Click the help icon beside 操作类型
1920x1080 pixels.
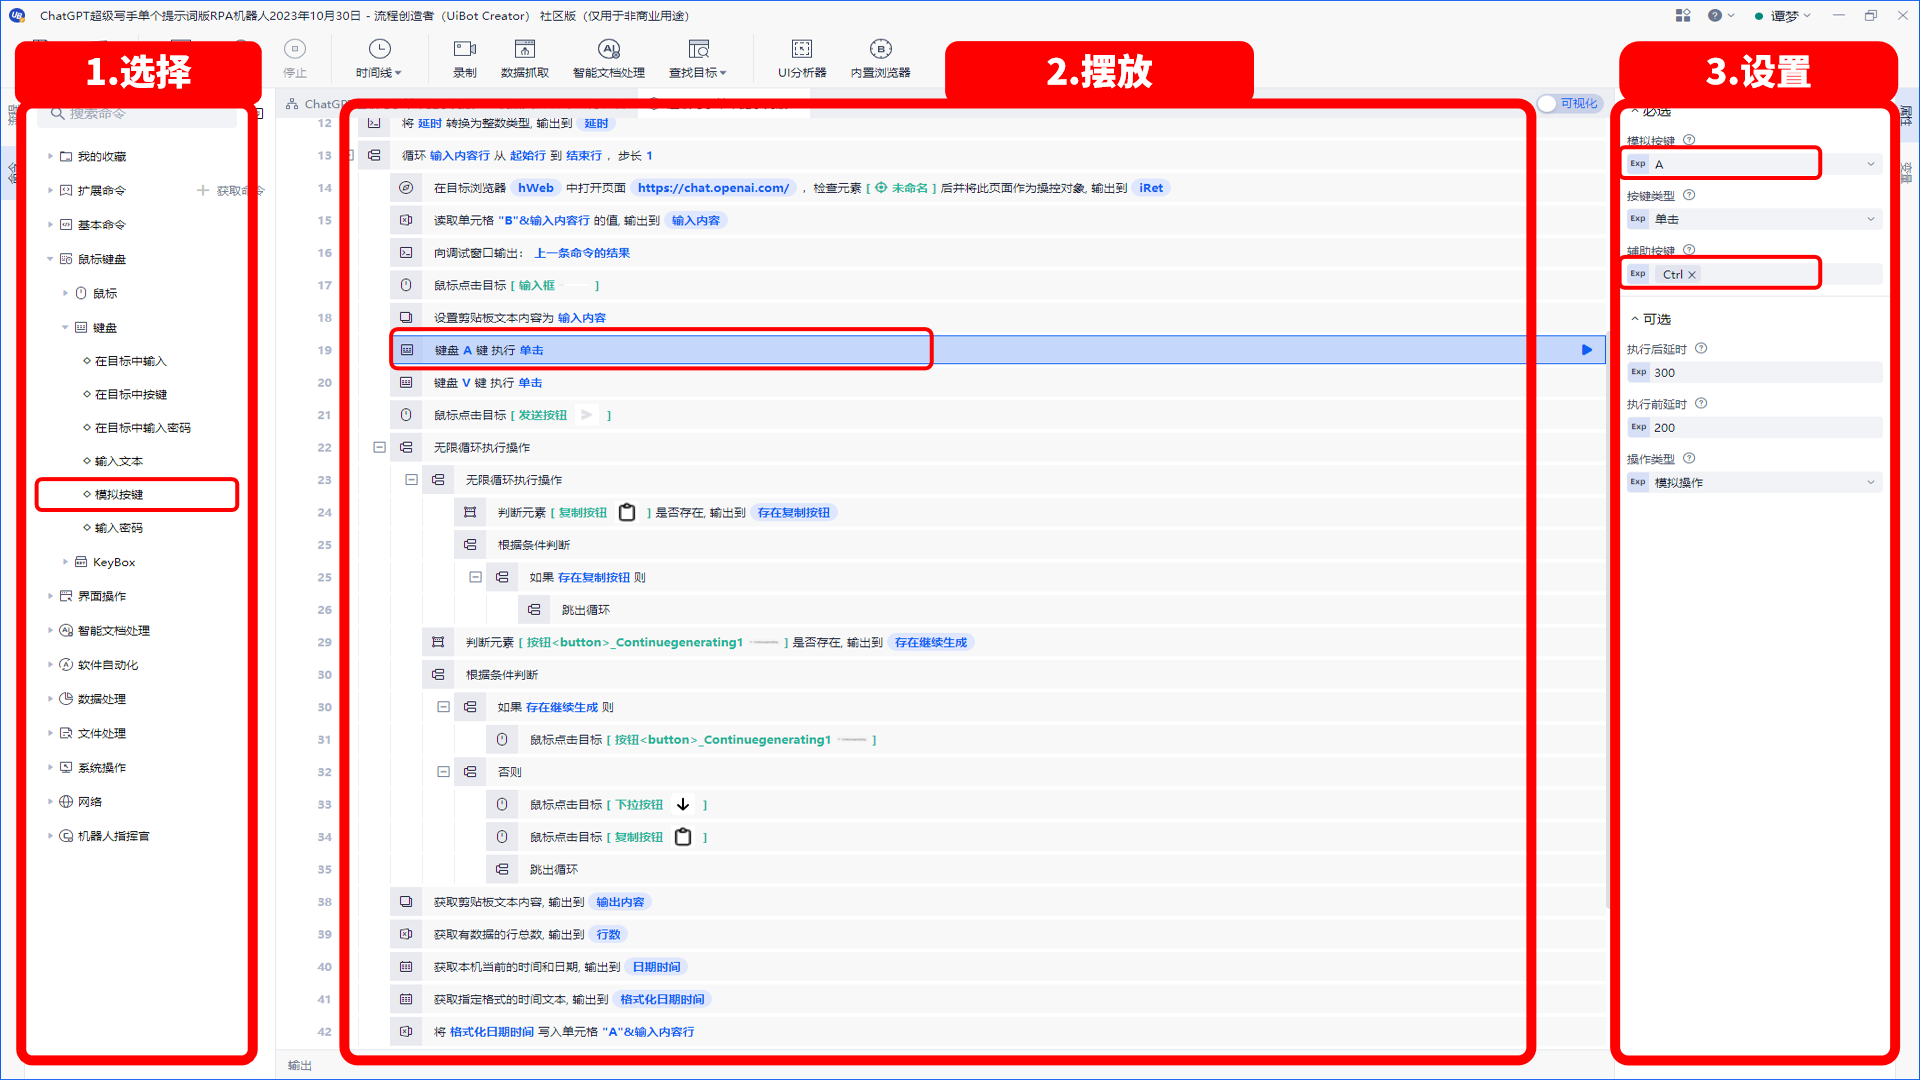pyautogui.click(x=1689, y=459)
